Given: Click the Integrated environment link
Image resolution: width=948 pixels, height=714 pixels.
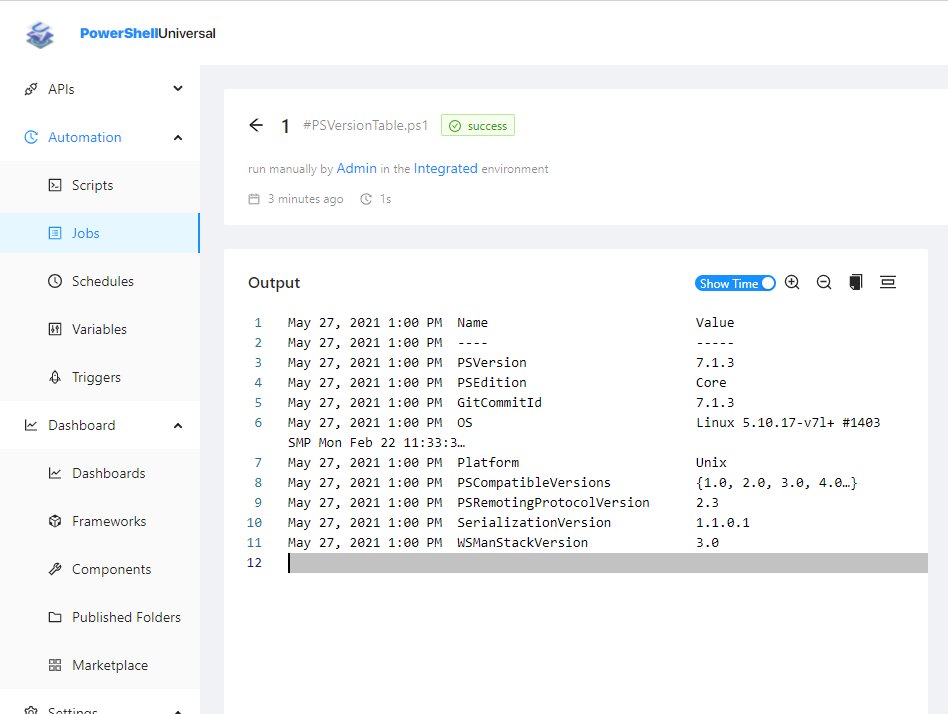Looking at the screenshot, I should 446,168.
